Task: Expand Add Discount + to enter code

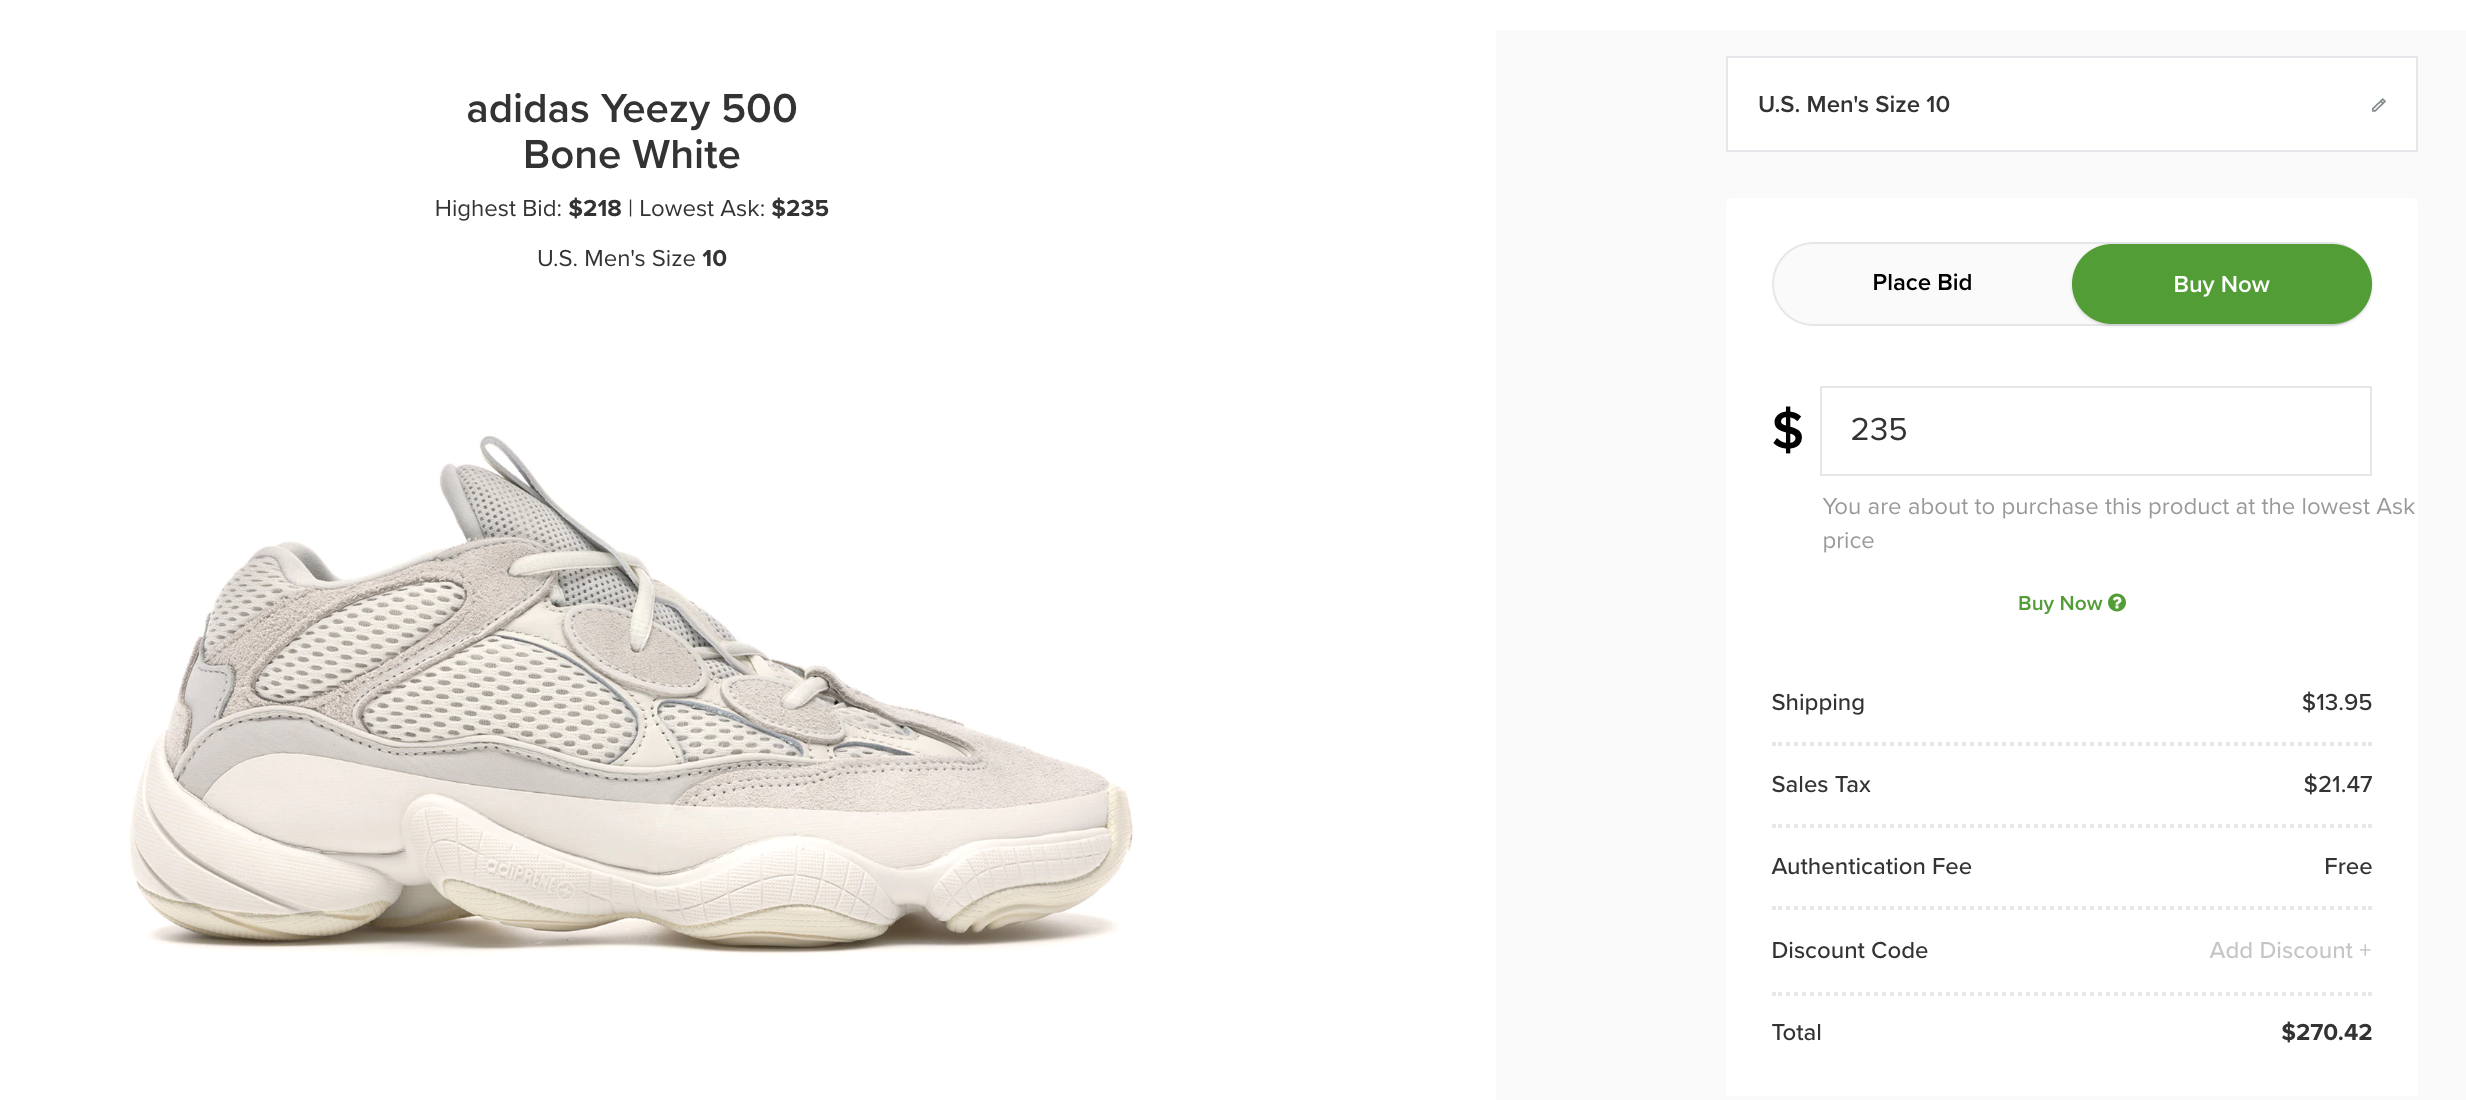Action: (x=2289, y=950)
